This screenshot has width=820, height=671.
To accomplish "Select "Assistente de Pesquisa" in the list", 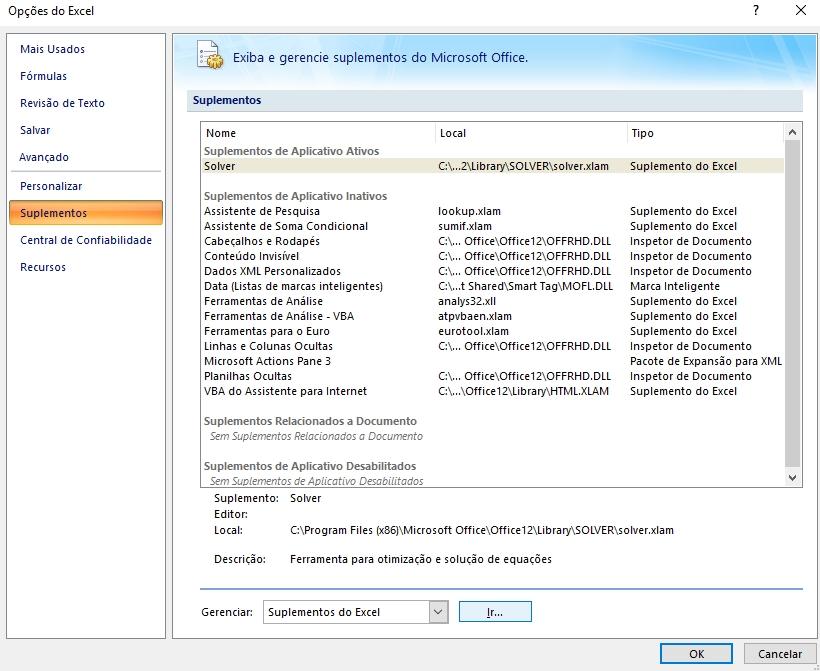I will (x=300, y=211).
